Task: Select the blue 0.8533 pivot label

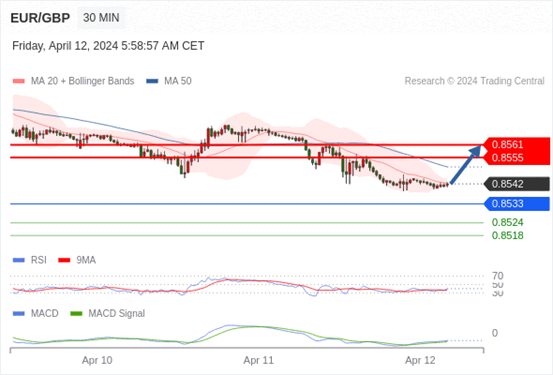Action: click(517, 204)
